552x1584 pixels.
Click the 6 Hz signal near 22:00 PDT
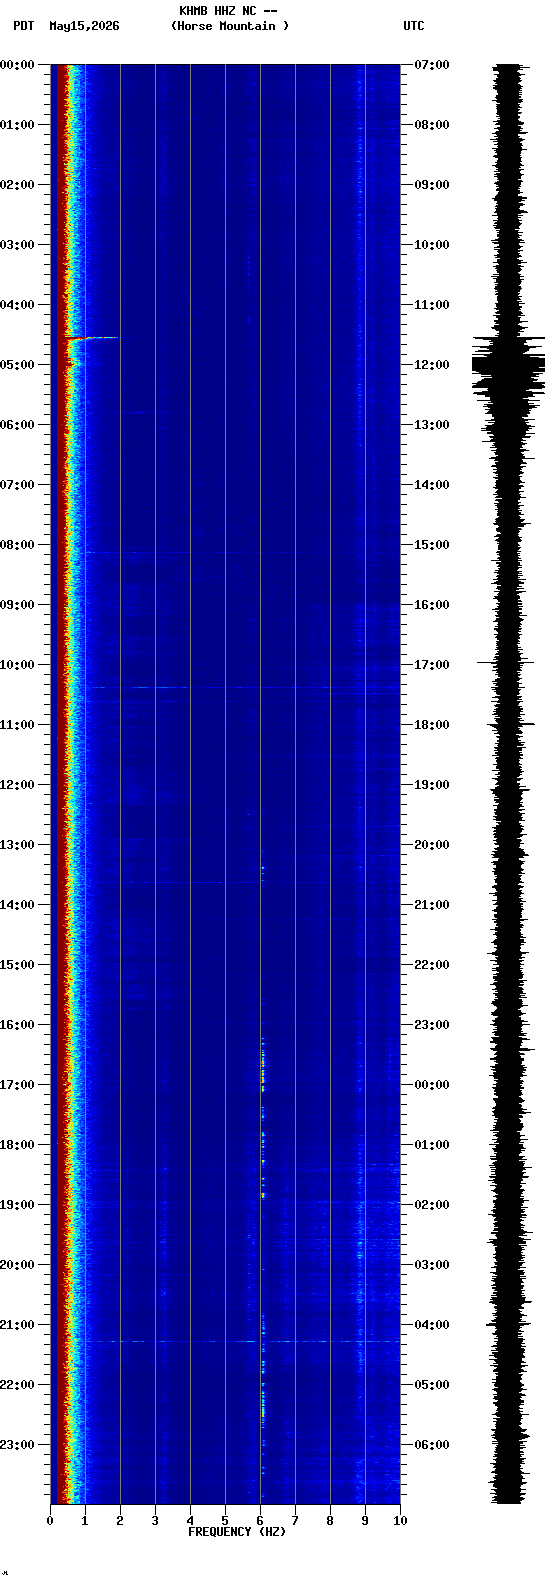pyautogui.click(x=263, y=1400)
